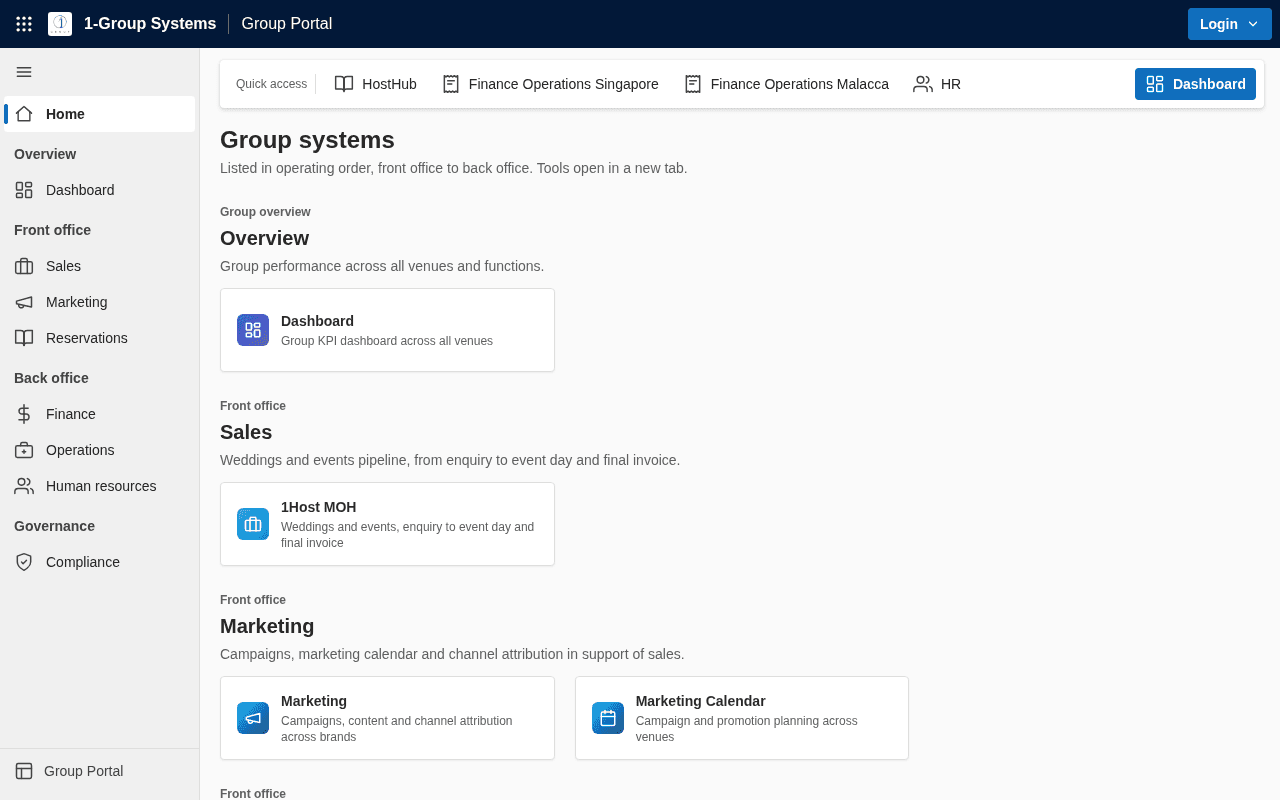
Task: Open the 1Host MOH card title
Action: [318, 507]
